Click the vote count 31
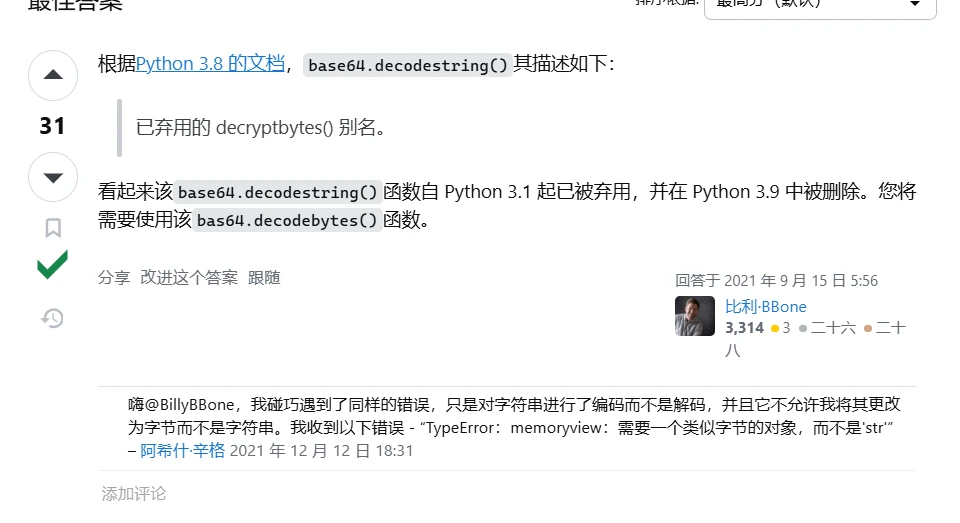This screenshot has height=523, width=960. click(x=53, y=126)
